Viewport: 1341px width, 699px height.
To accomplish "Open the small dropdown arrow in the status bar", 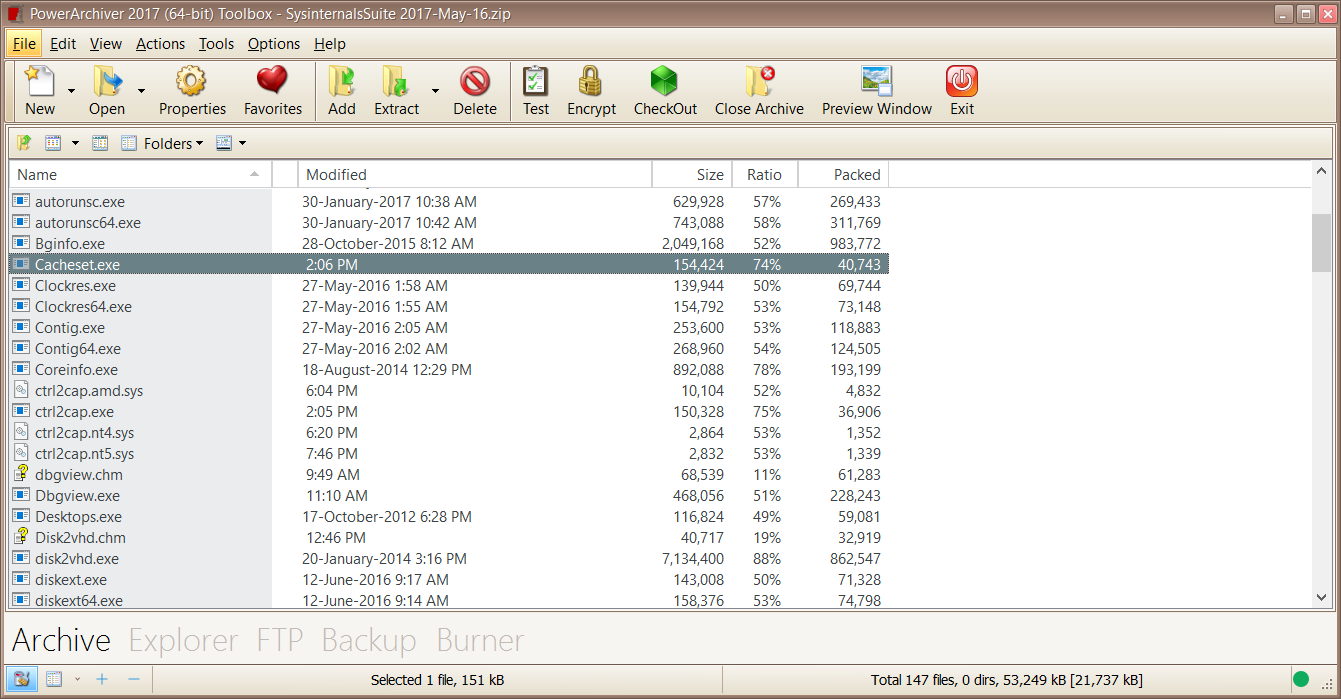I will pos(77,679).
